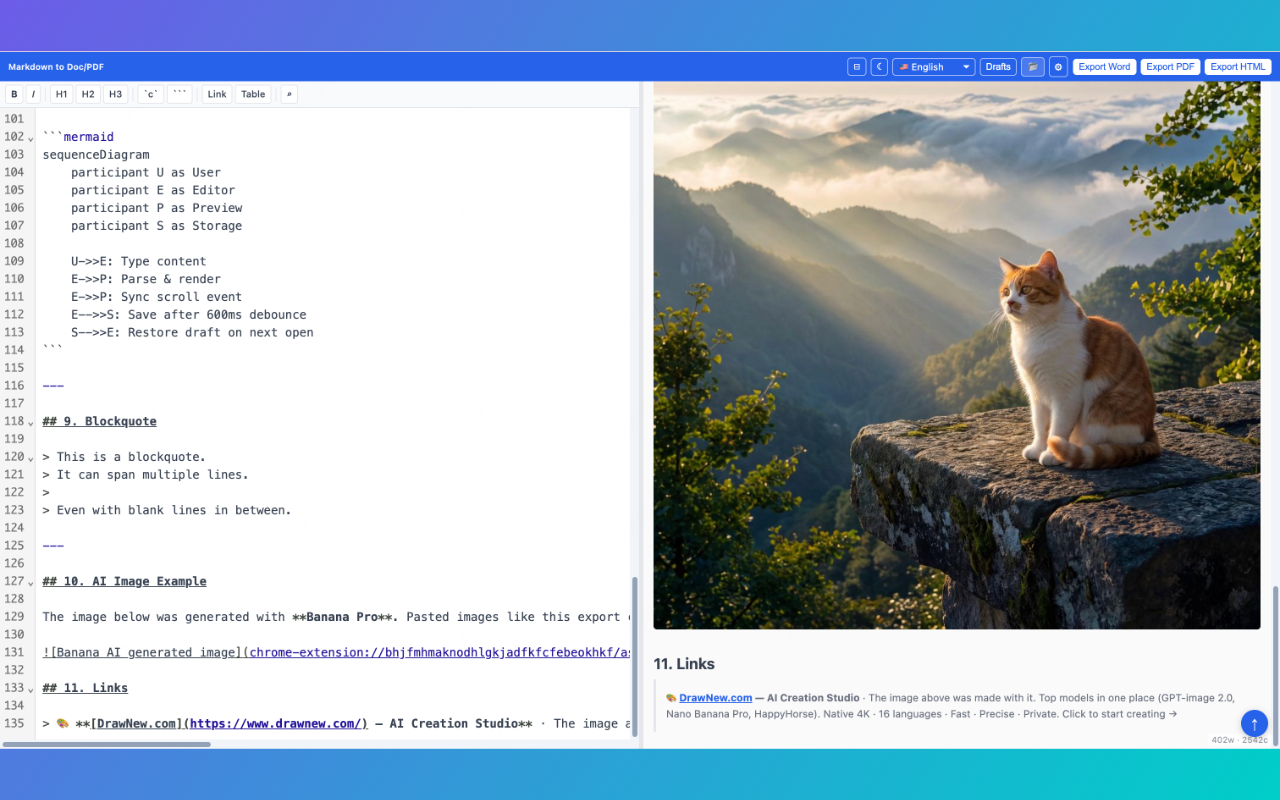The width and height of the screenshot is (1280, 800).
Task: Click the '> Even with blank lines in between.' line
Action: [167, 511]
